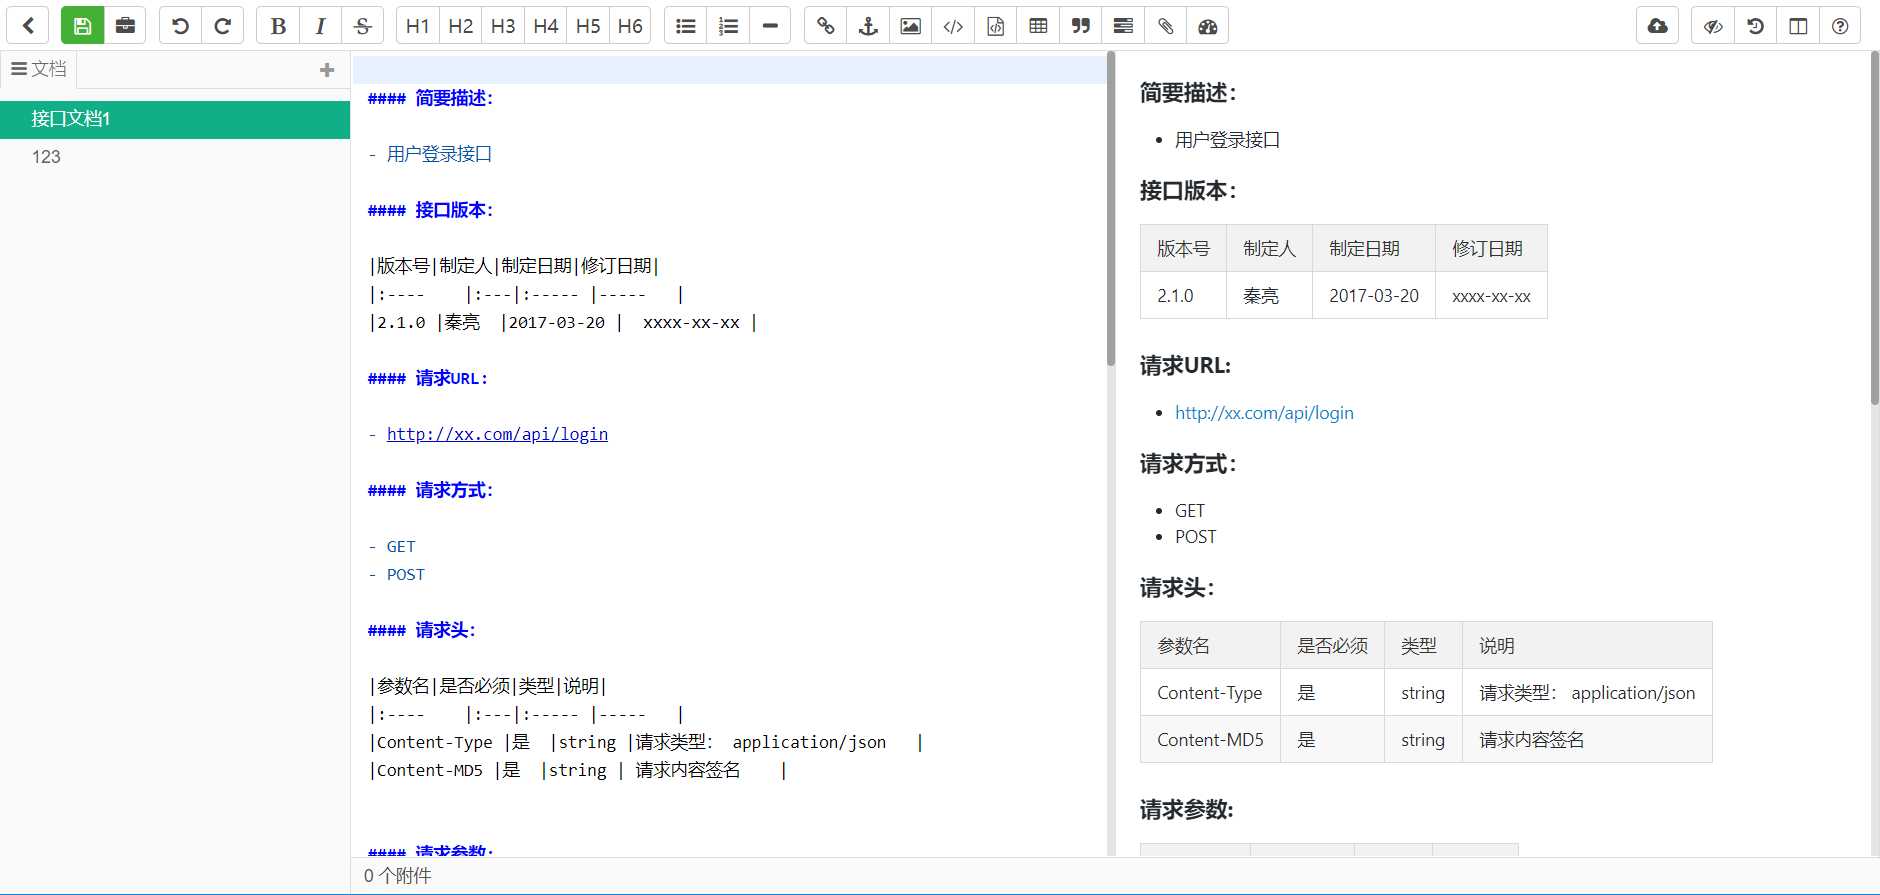Viewport: 1880px width, 895px height.
Task: Save the document with the green save icon
Action: coord(83,26)
